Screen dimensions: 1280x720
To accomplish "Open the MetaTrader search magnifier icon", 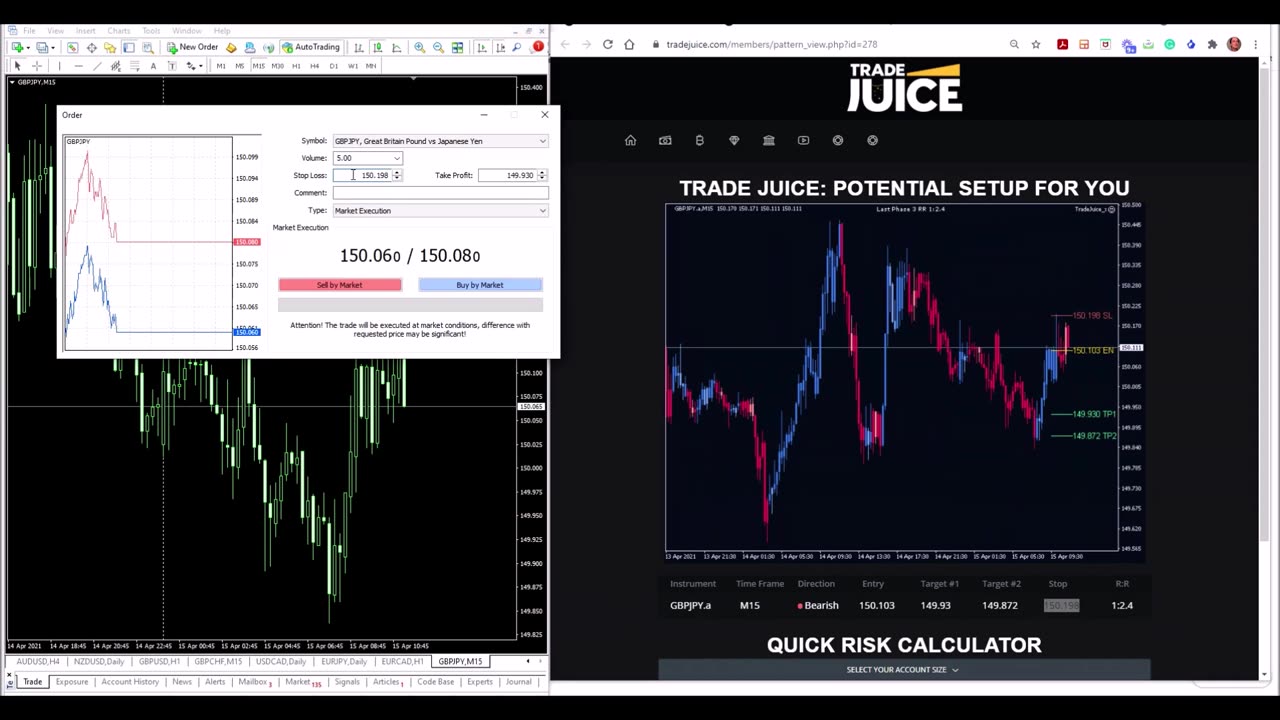I will pos(516,47).
